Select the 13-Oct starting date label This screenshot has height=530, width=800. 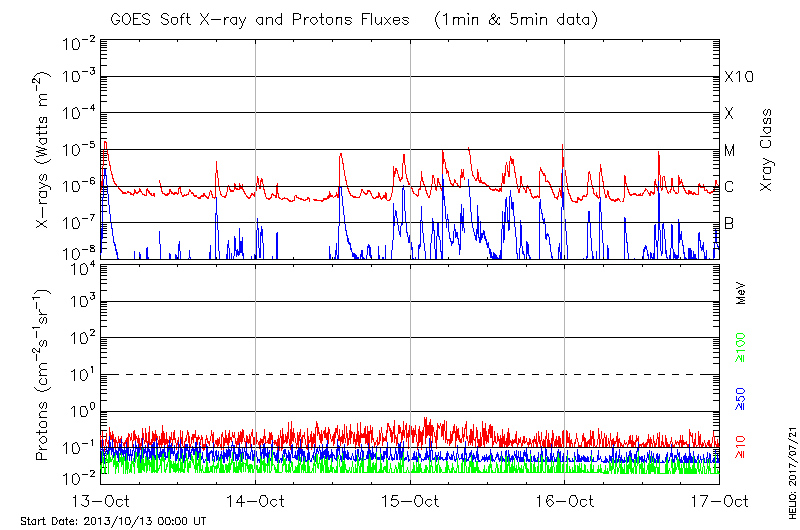click(x=101, y=501)
